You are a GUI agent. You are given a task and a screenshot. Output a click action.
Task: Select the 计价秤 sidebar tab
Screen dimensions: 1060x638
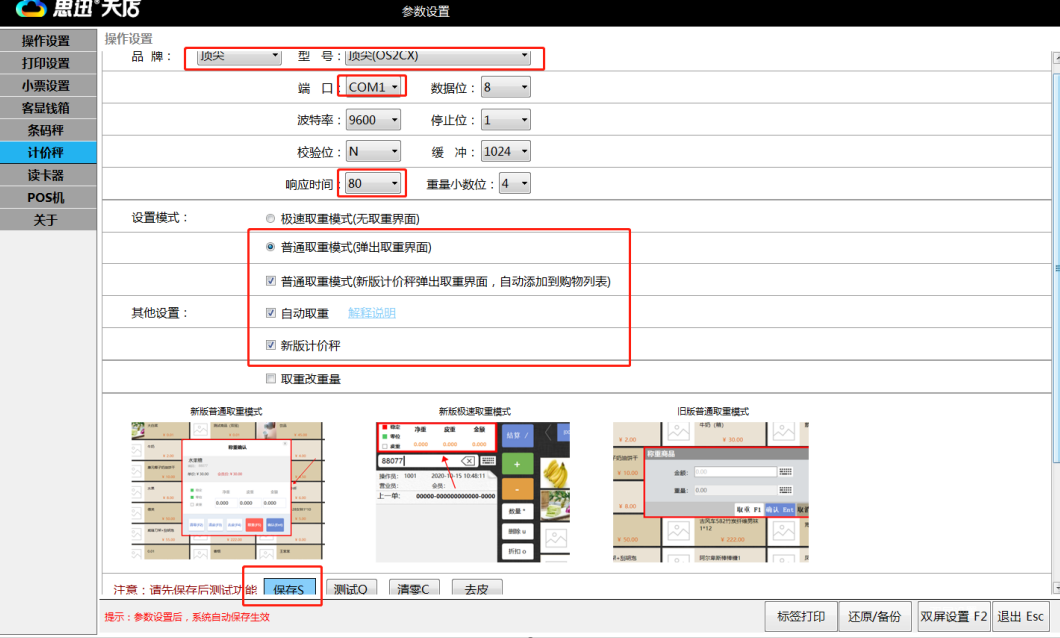[x=48, y=152]
